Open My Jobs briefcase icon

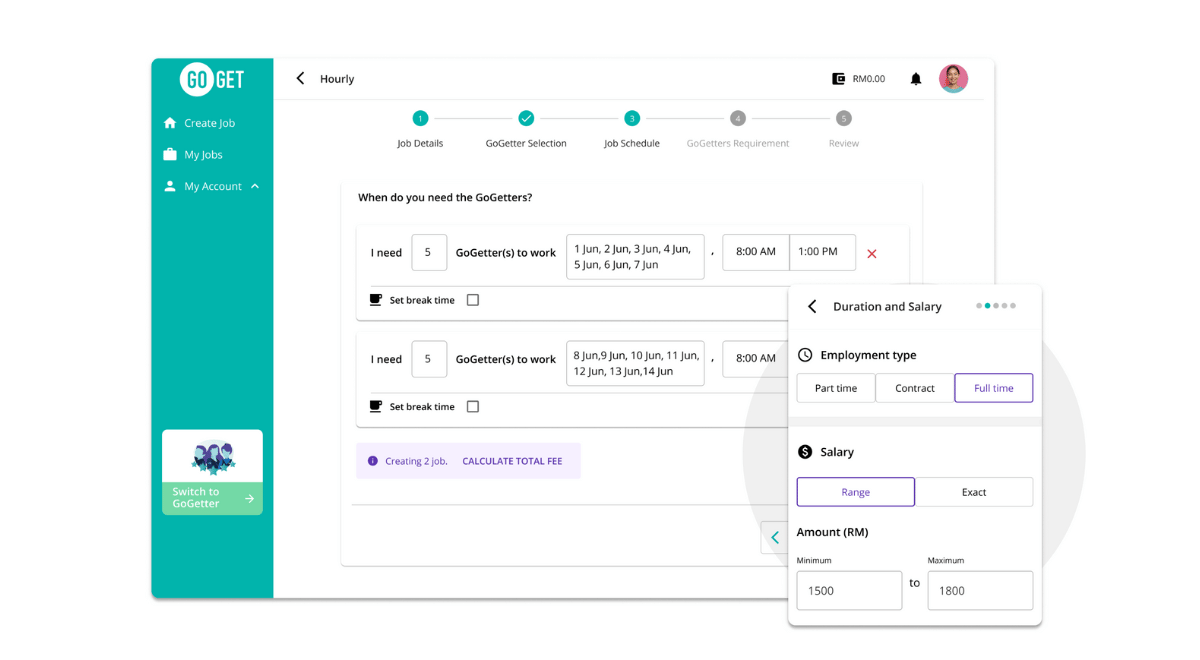(x=170, y=154)
